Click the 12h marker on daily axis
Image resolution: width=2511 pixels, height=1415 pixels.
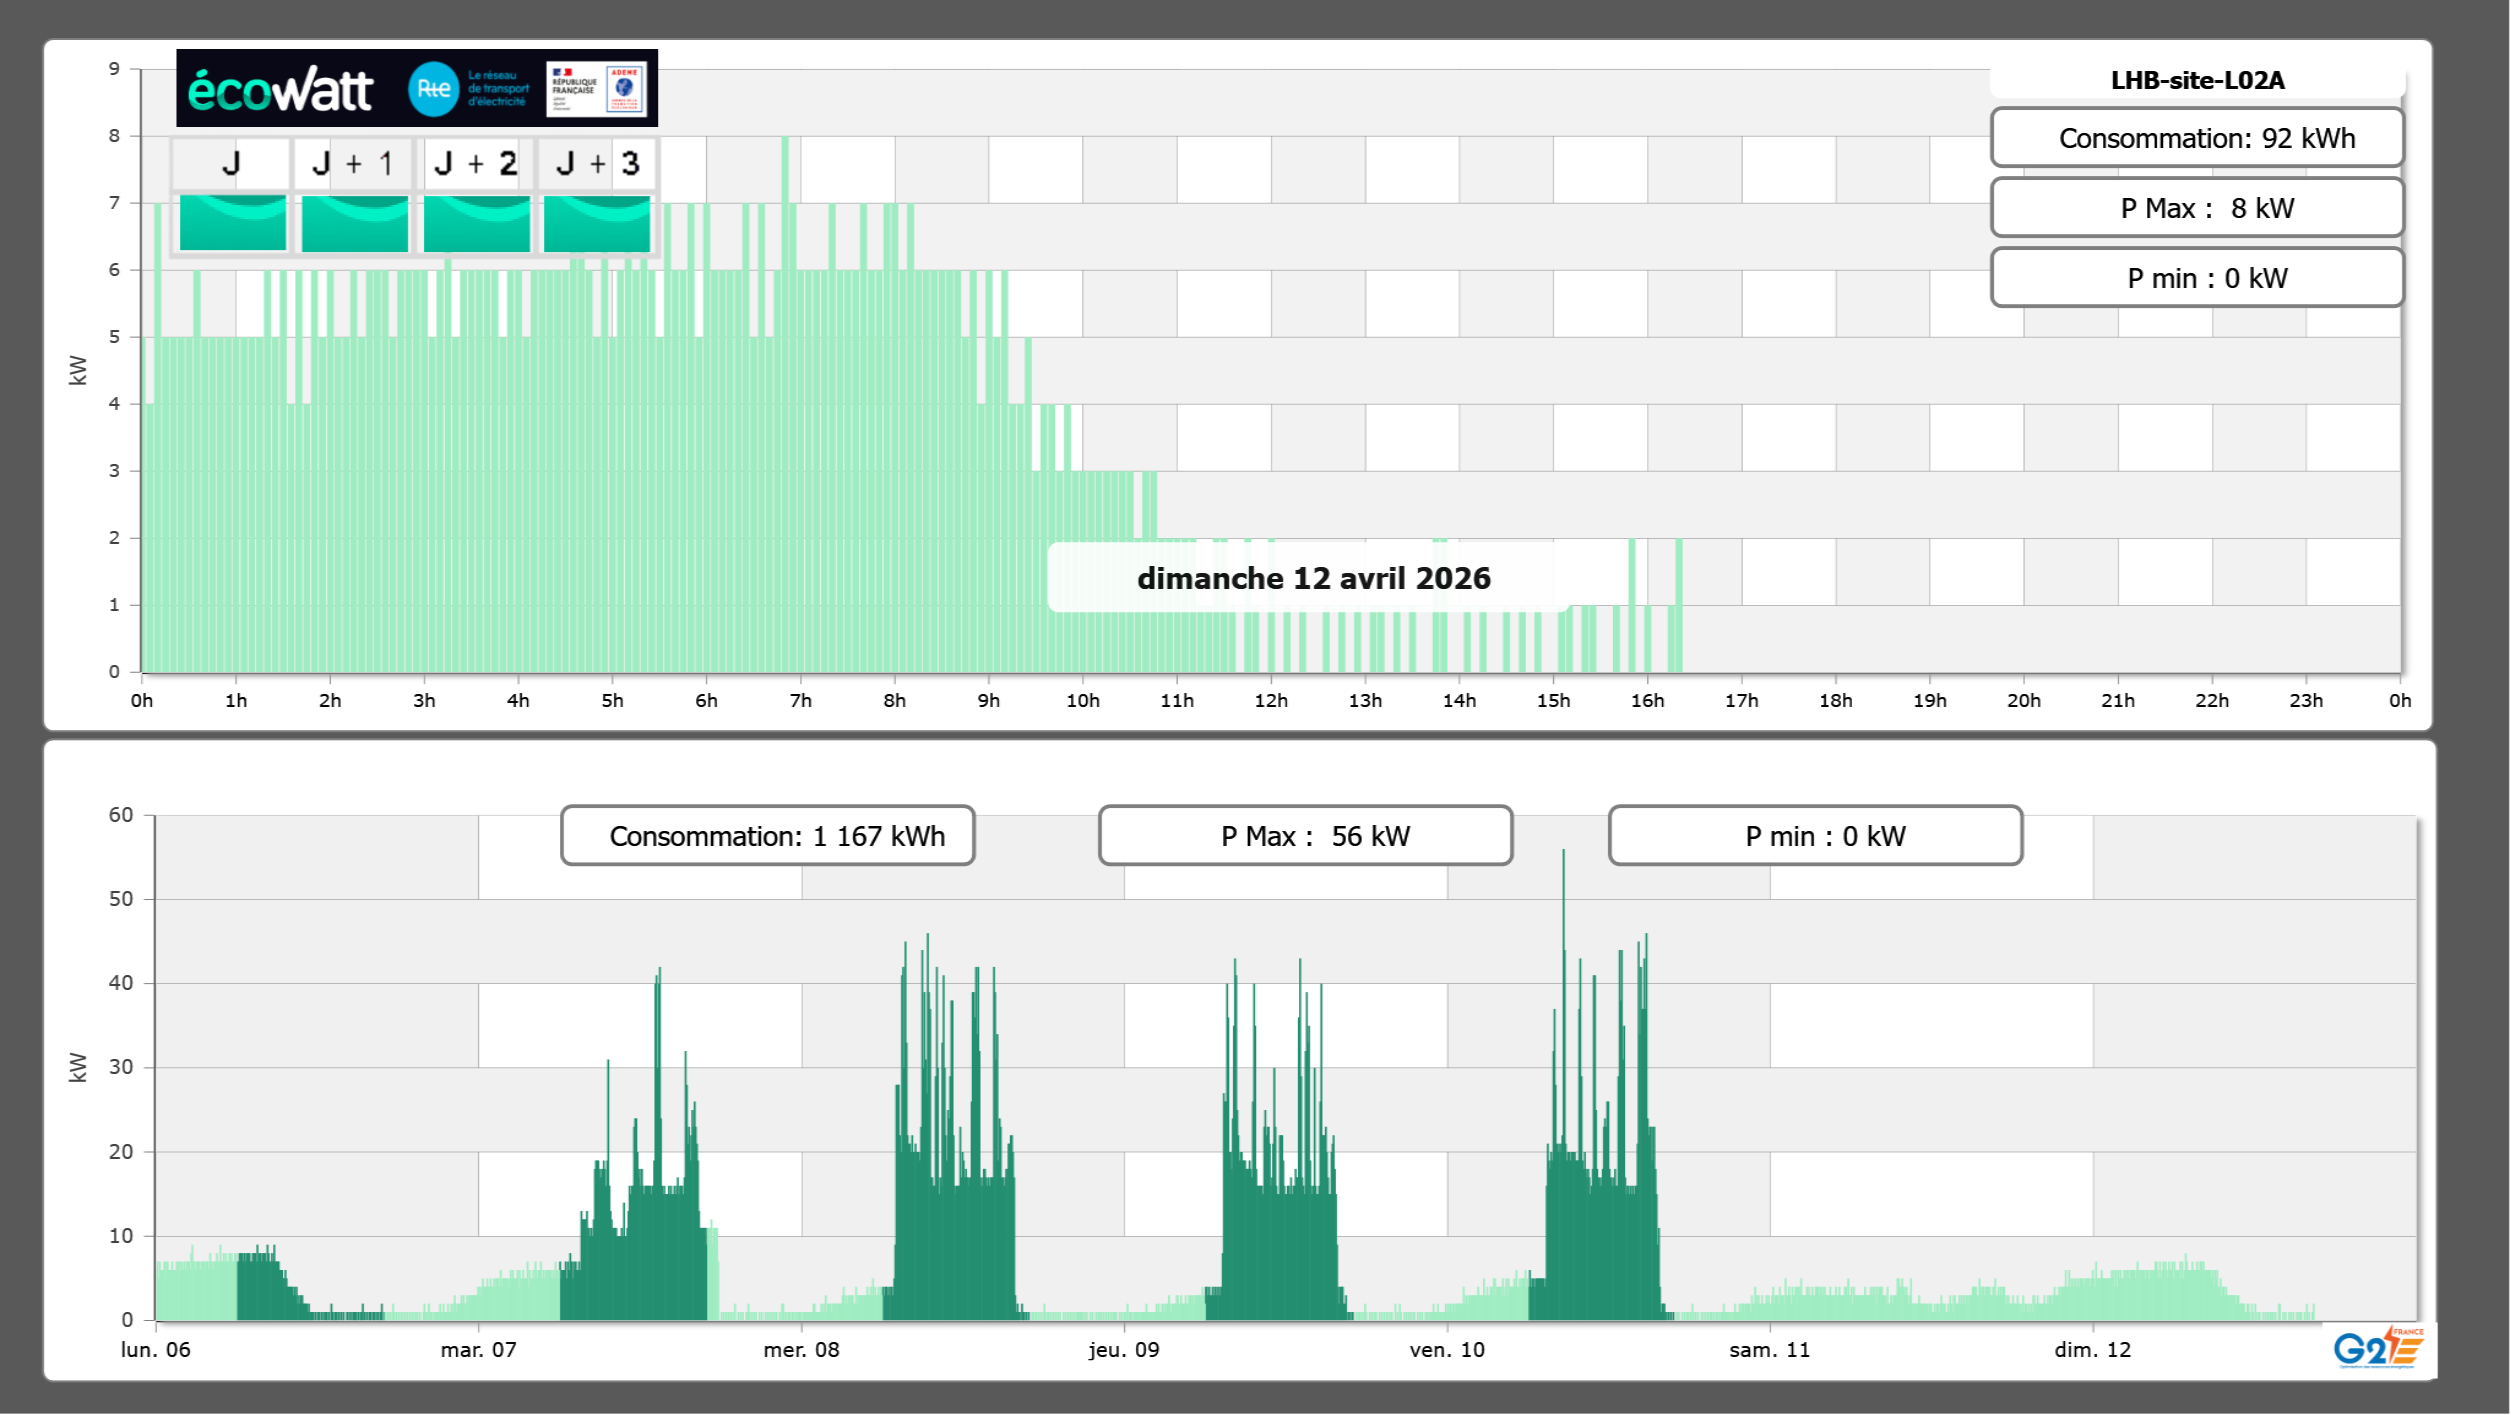click(x=1270, y=700)
